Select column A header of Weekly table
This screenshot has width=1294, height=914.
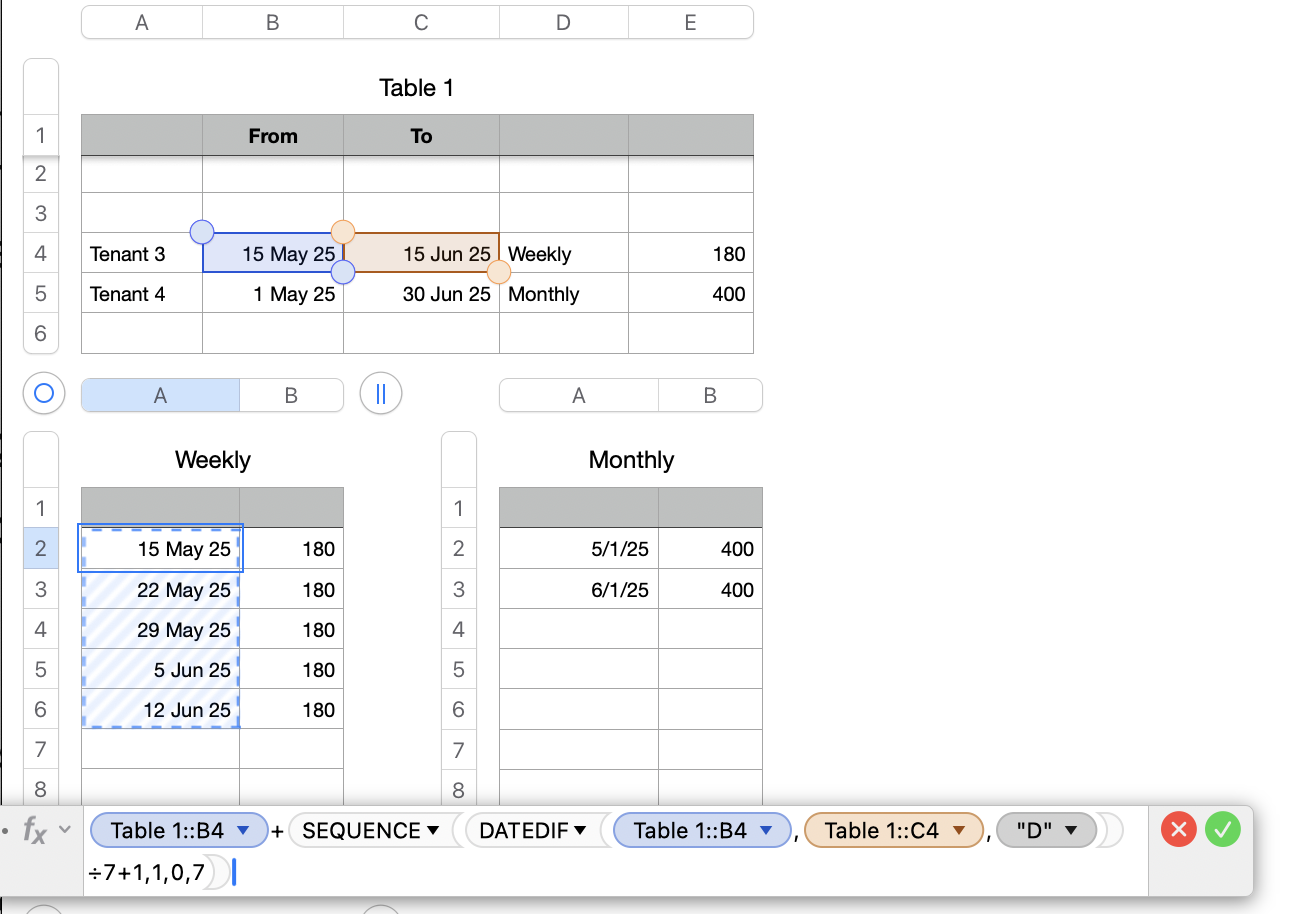coord(160,395)
